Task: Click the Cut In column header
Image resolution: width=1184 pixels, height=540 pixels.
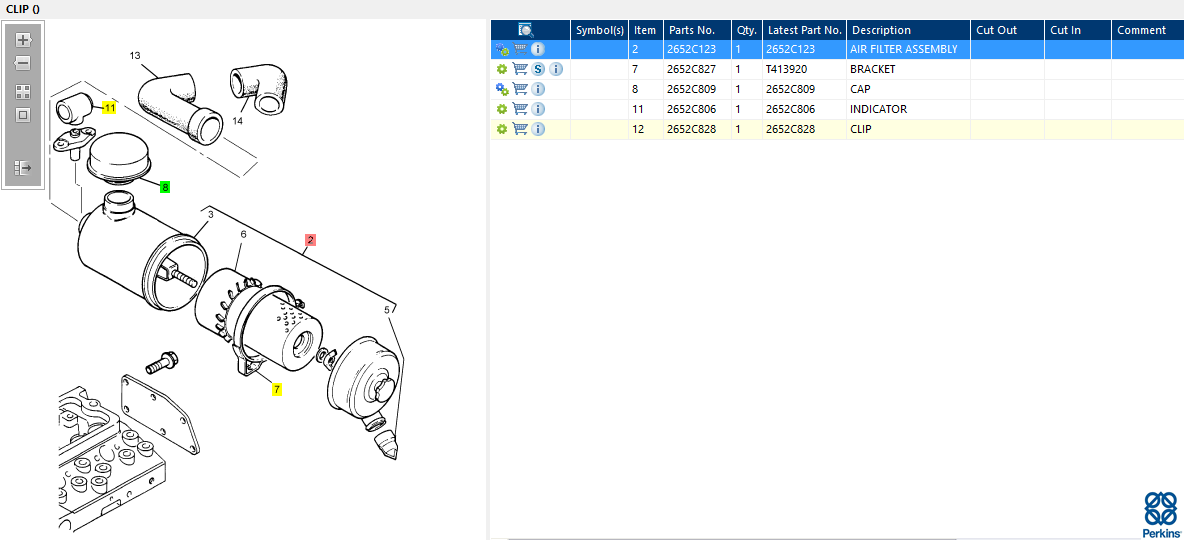Action: (x=1078, y=30)
